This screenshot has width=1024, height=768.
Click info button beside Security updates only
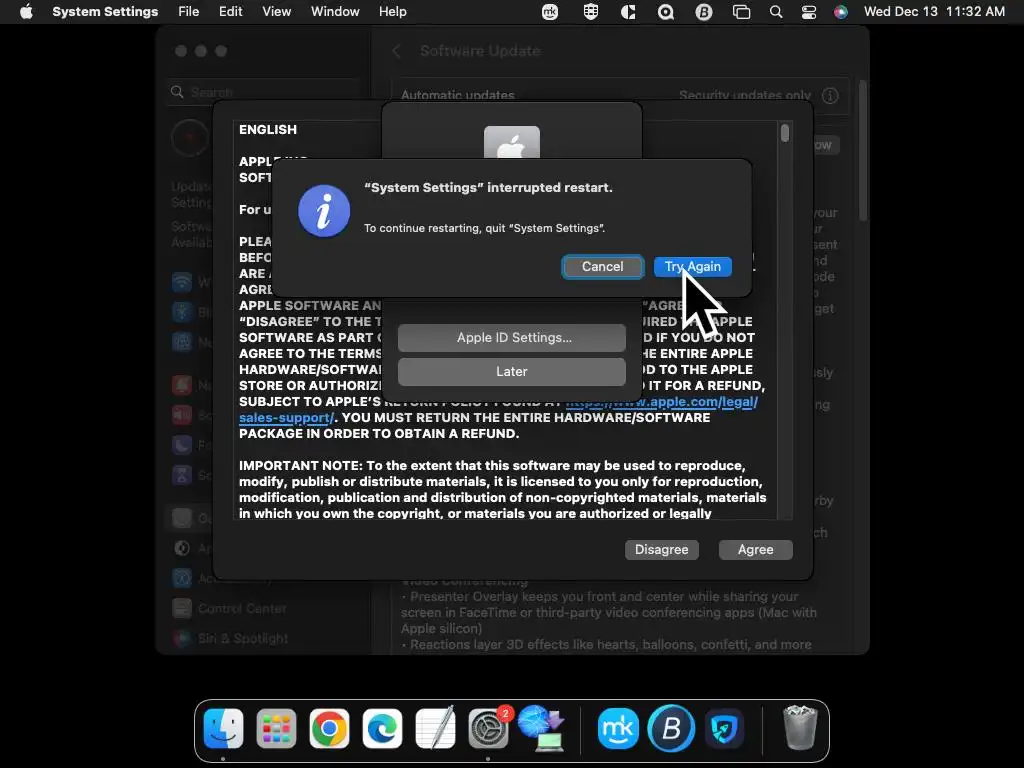pyautogui.click(x=830, y=96)
